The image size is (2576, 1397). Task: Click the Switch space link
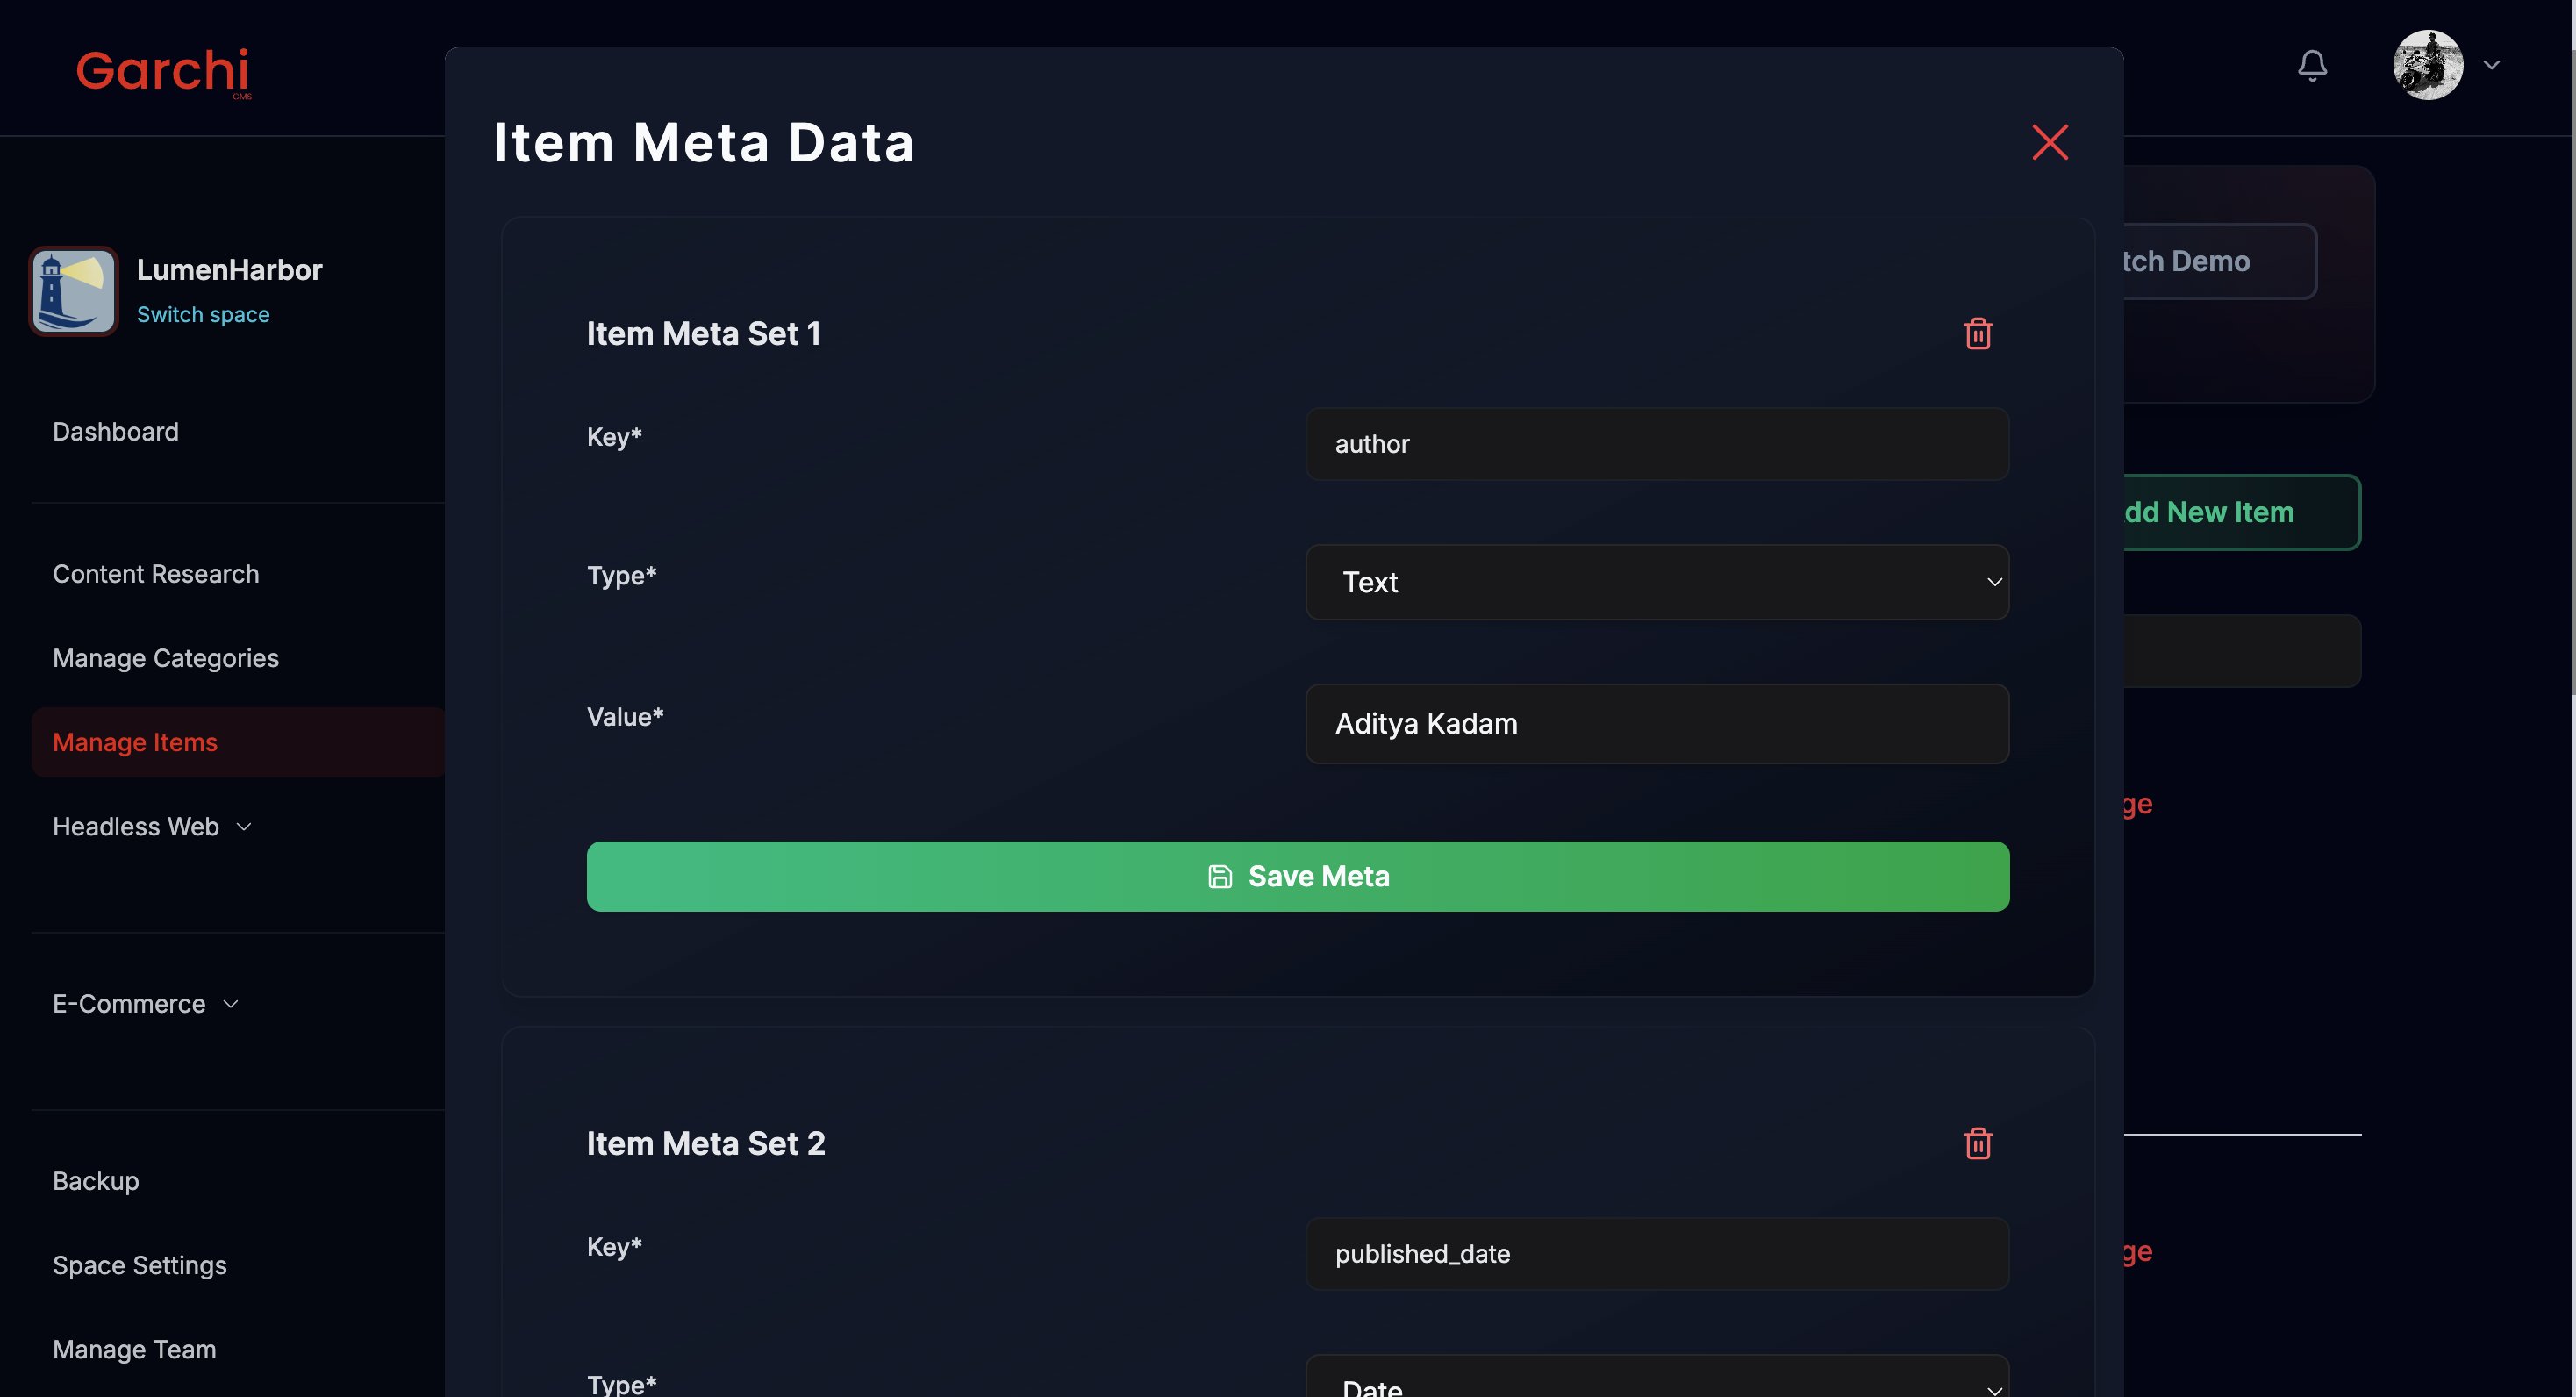point(203,314)
